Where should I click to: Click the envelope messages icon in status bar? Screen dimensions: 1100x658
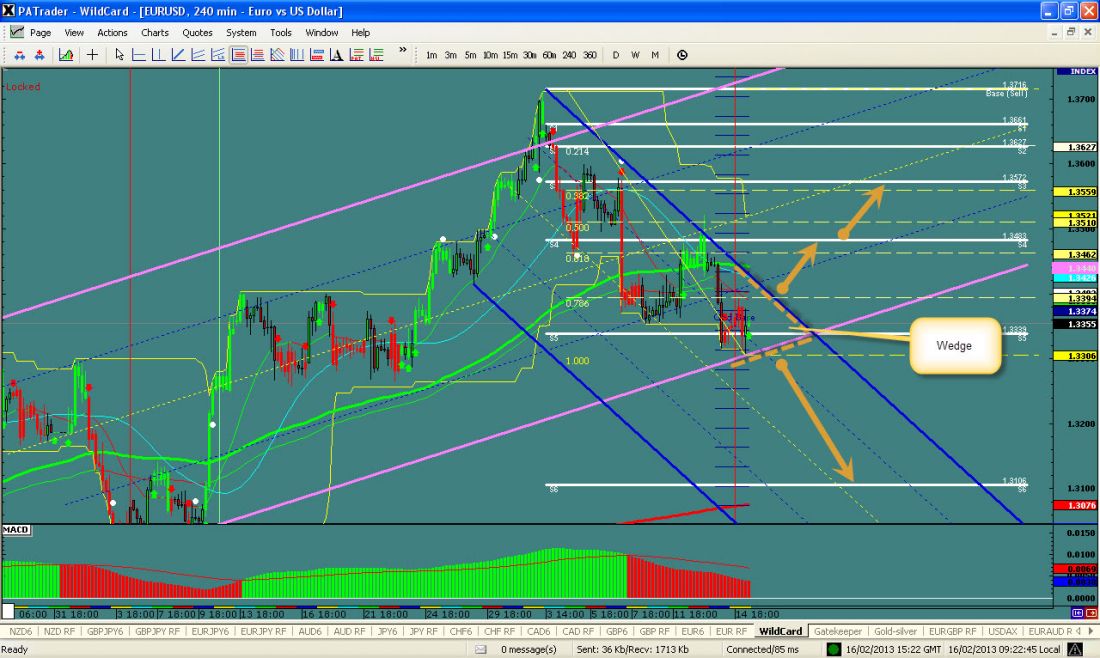[481, 649]
